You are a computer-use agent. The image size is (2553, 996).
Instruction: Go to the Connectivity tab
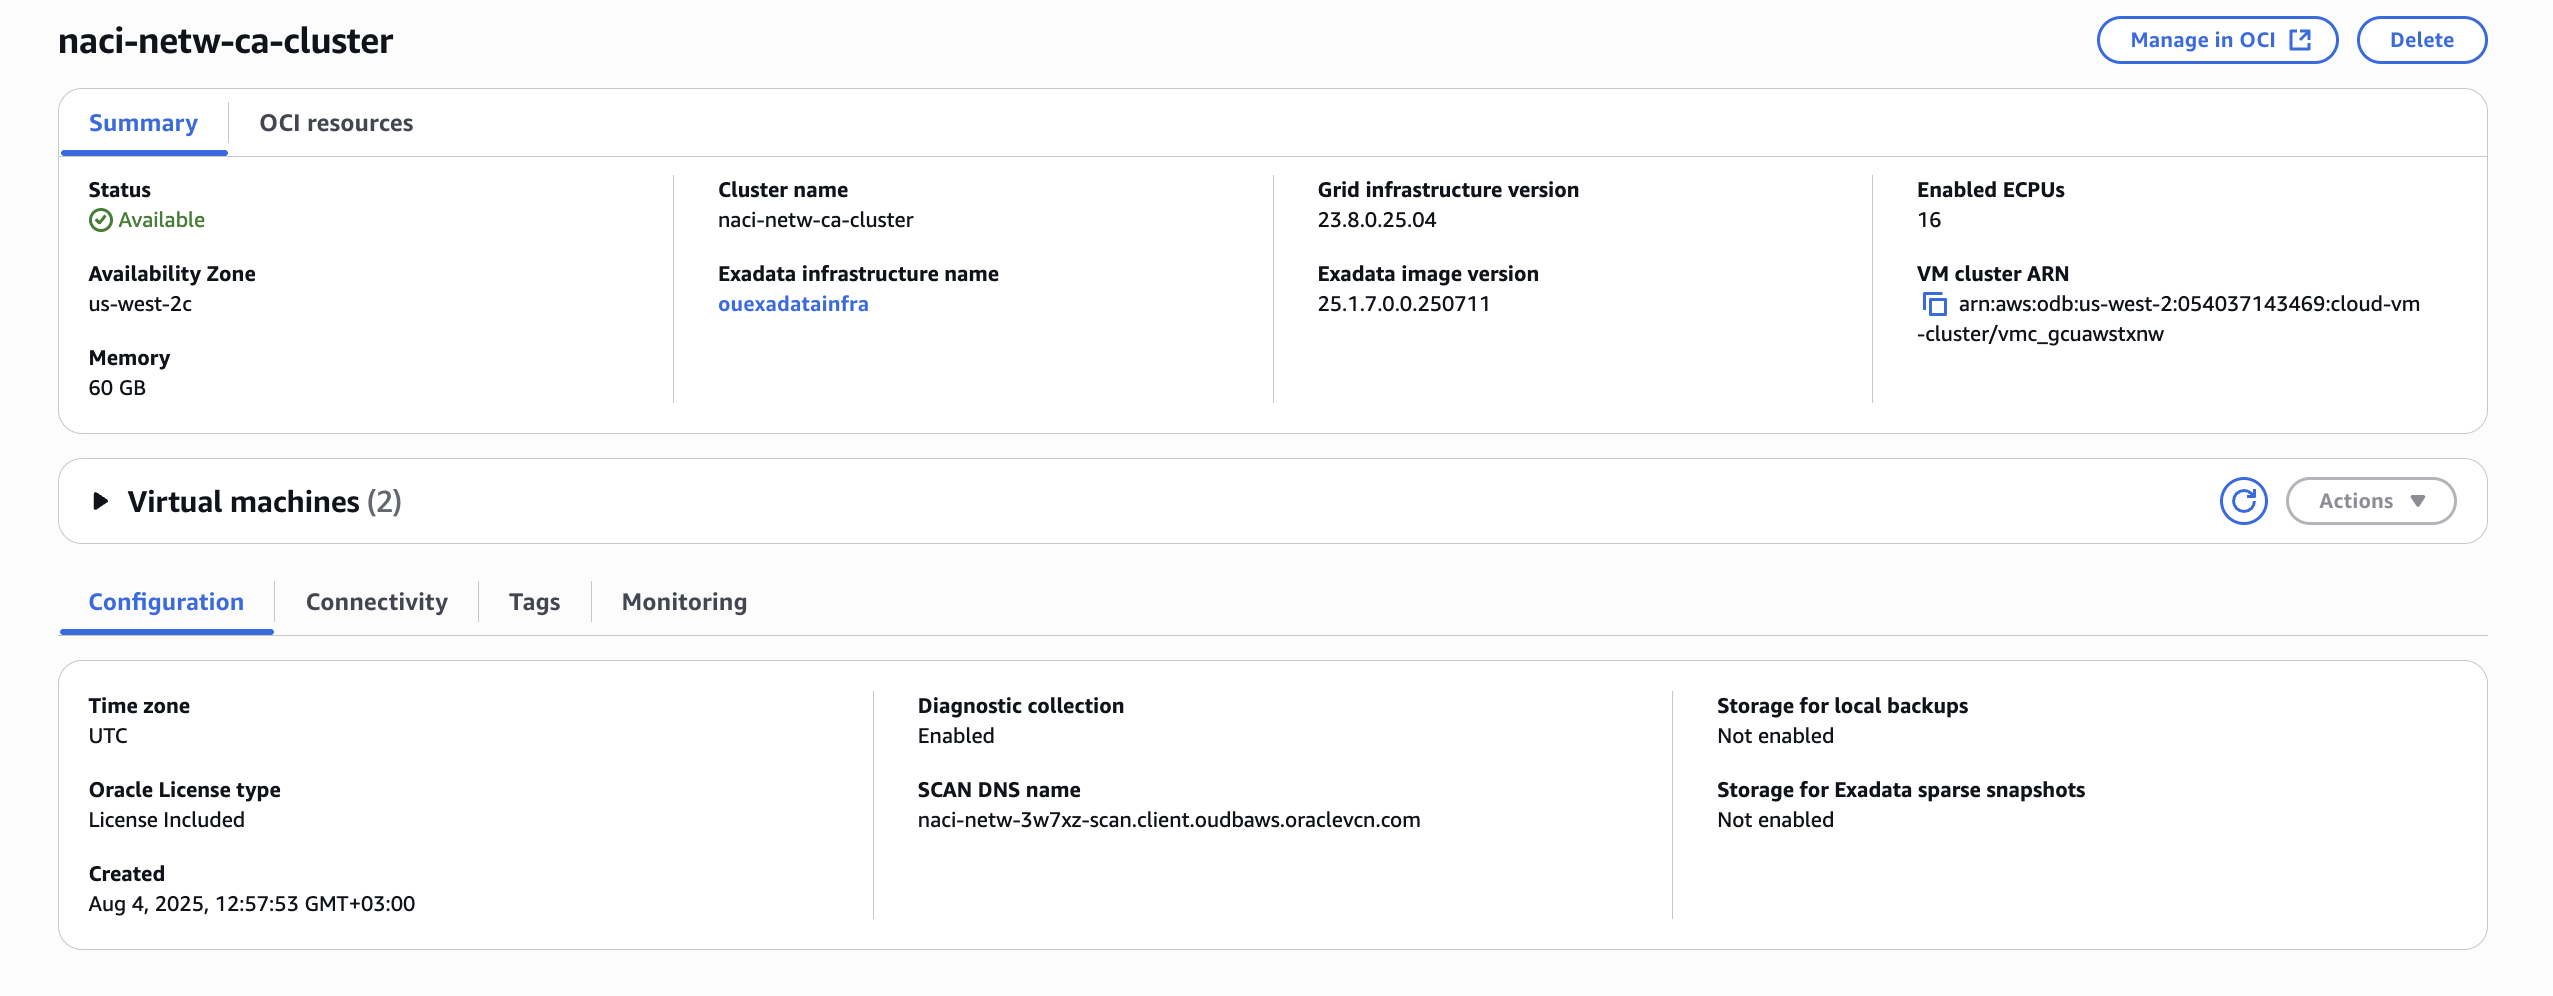pyautogui.click(x=376, y=602)
